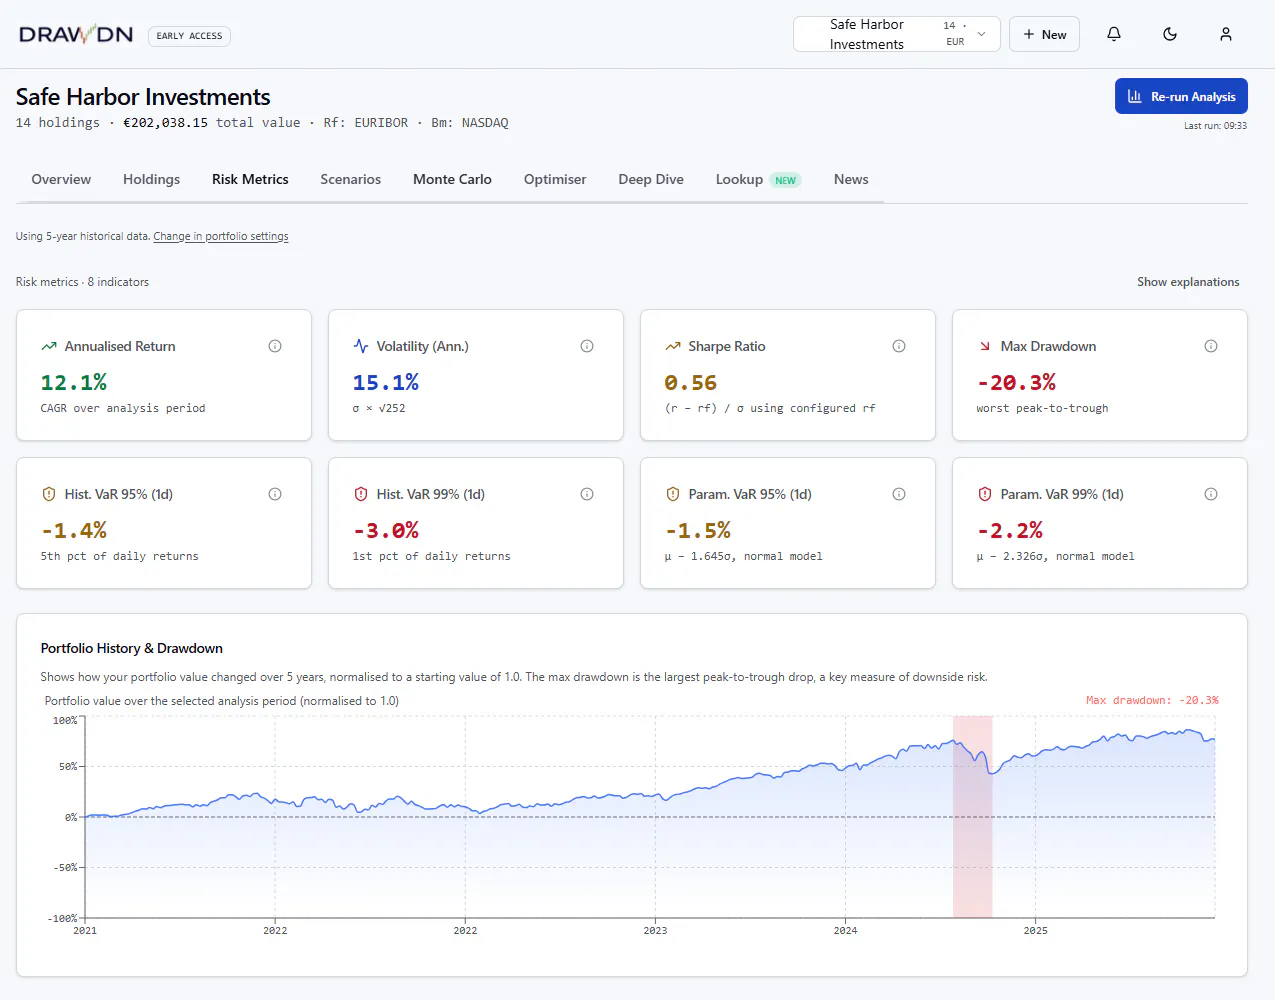The width and height of the screenshot is (1275, 1000).
Task: Toggle Show explanations
Action: (x=1188, y=282)
